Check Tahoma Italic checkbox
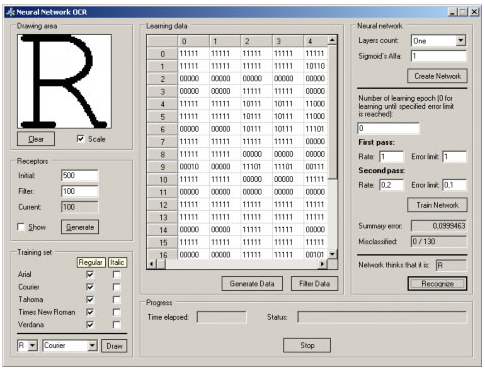Viewport: 485px width, 372px height. pos(116,299)
